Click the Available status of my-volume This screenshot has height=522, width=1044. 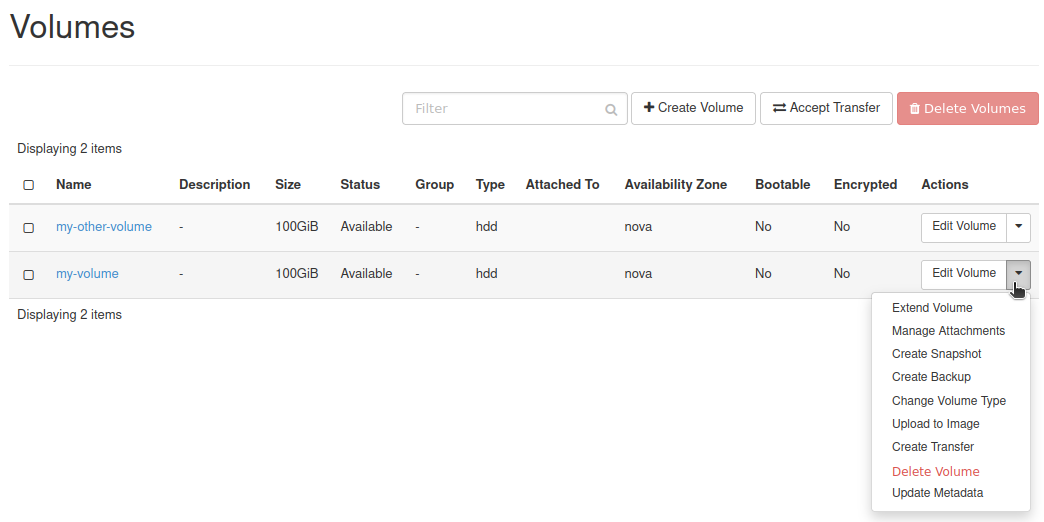[366, 274]
